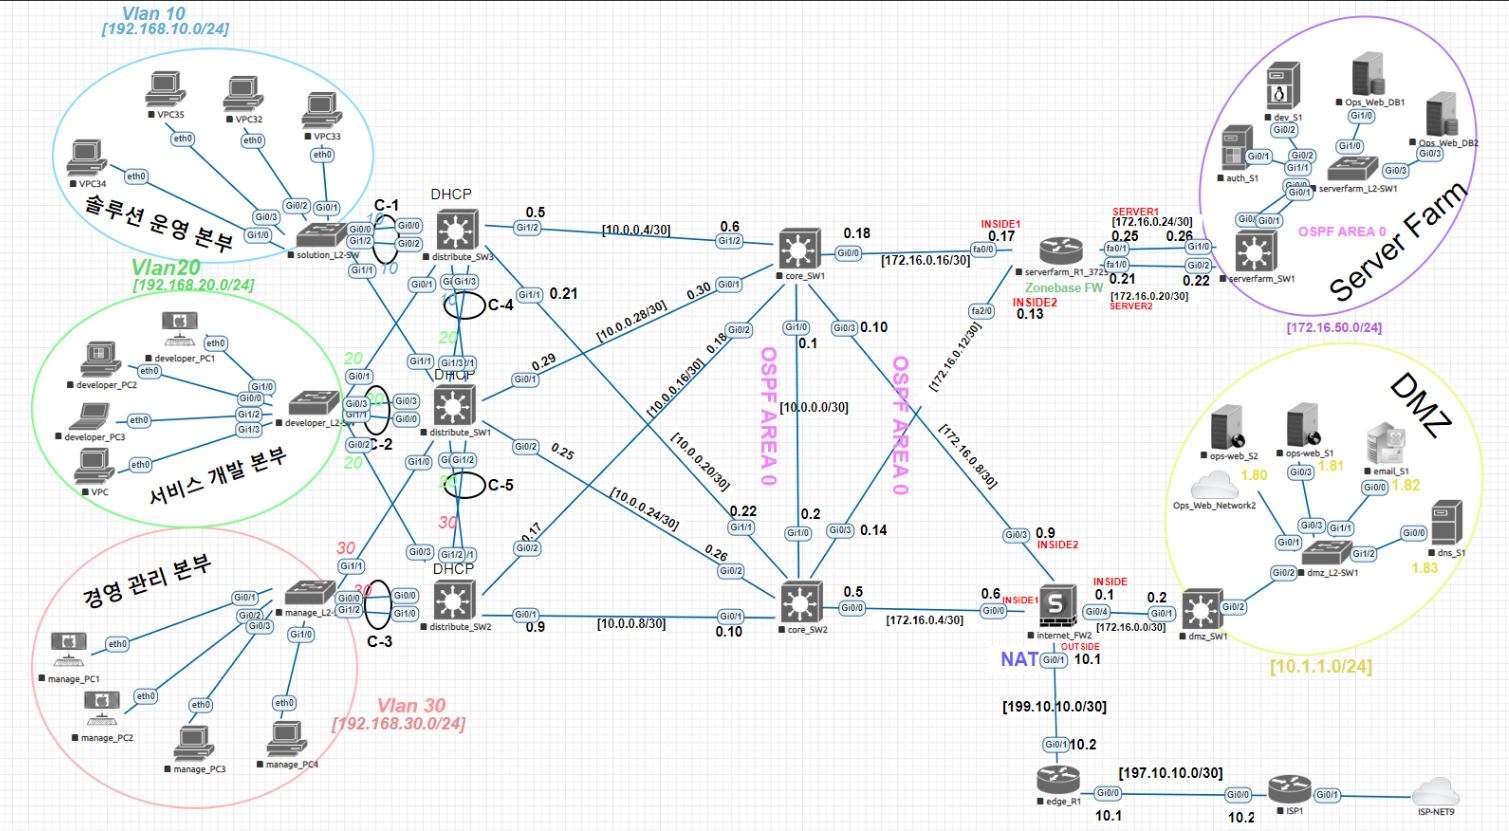Click the core_SW1 switch node
The height and width of the screenshot is (831, 1509).
[x=800, y=249]
